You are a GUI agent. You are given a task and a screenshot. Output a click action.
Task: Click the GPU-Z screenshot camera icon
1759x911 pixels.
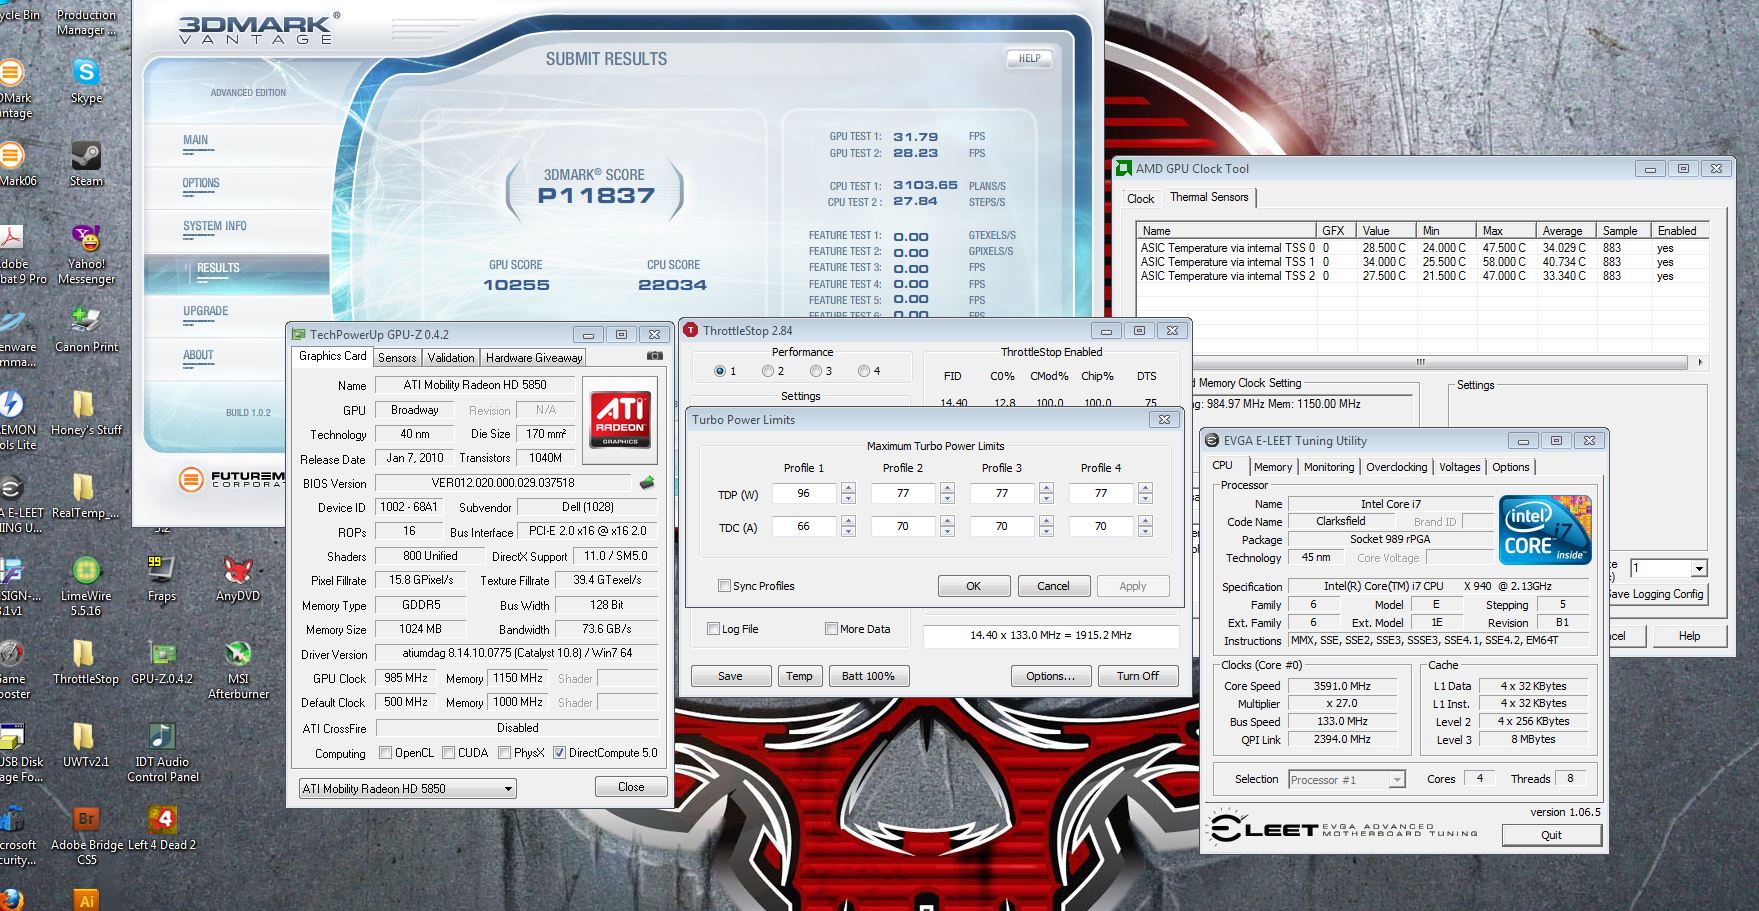click(x=654, y=356)
